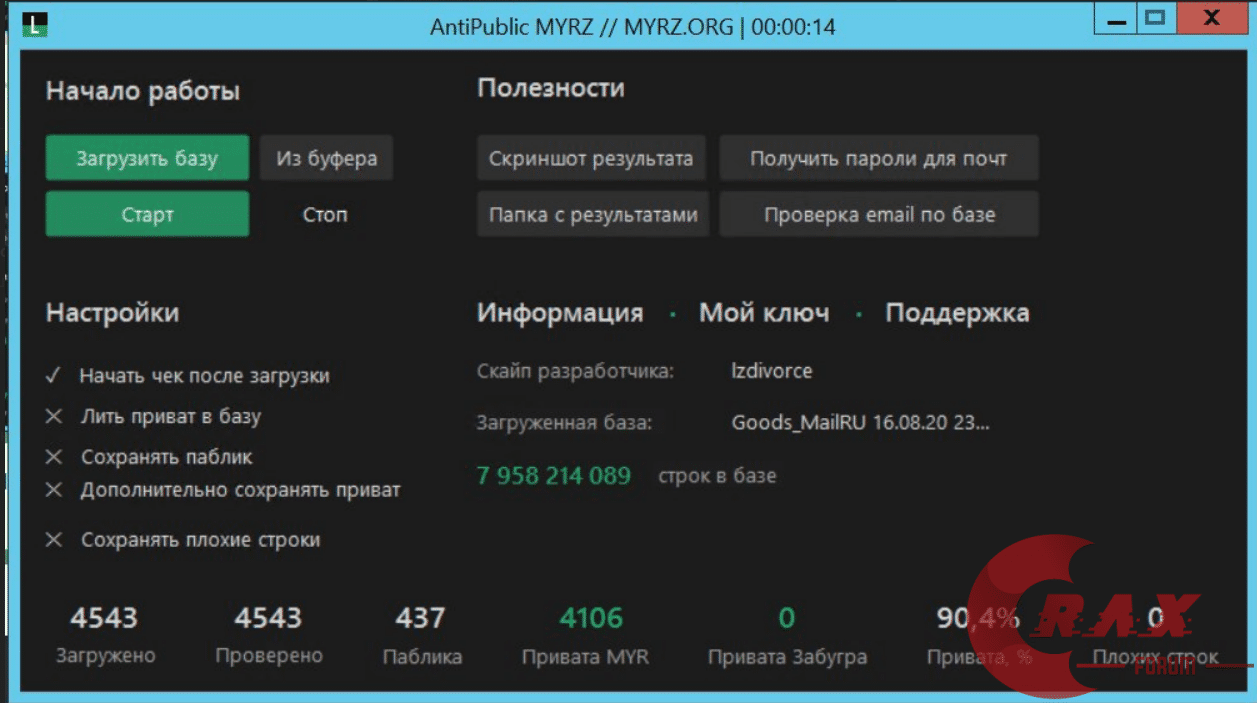Image resolution: width=1257 pixels, height=703 pixels.
Task: Click the Привата MYR counter 4106
Action: (x=591, y=618)
